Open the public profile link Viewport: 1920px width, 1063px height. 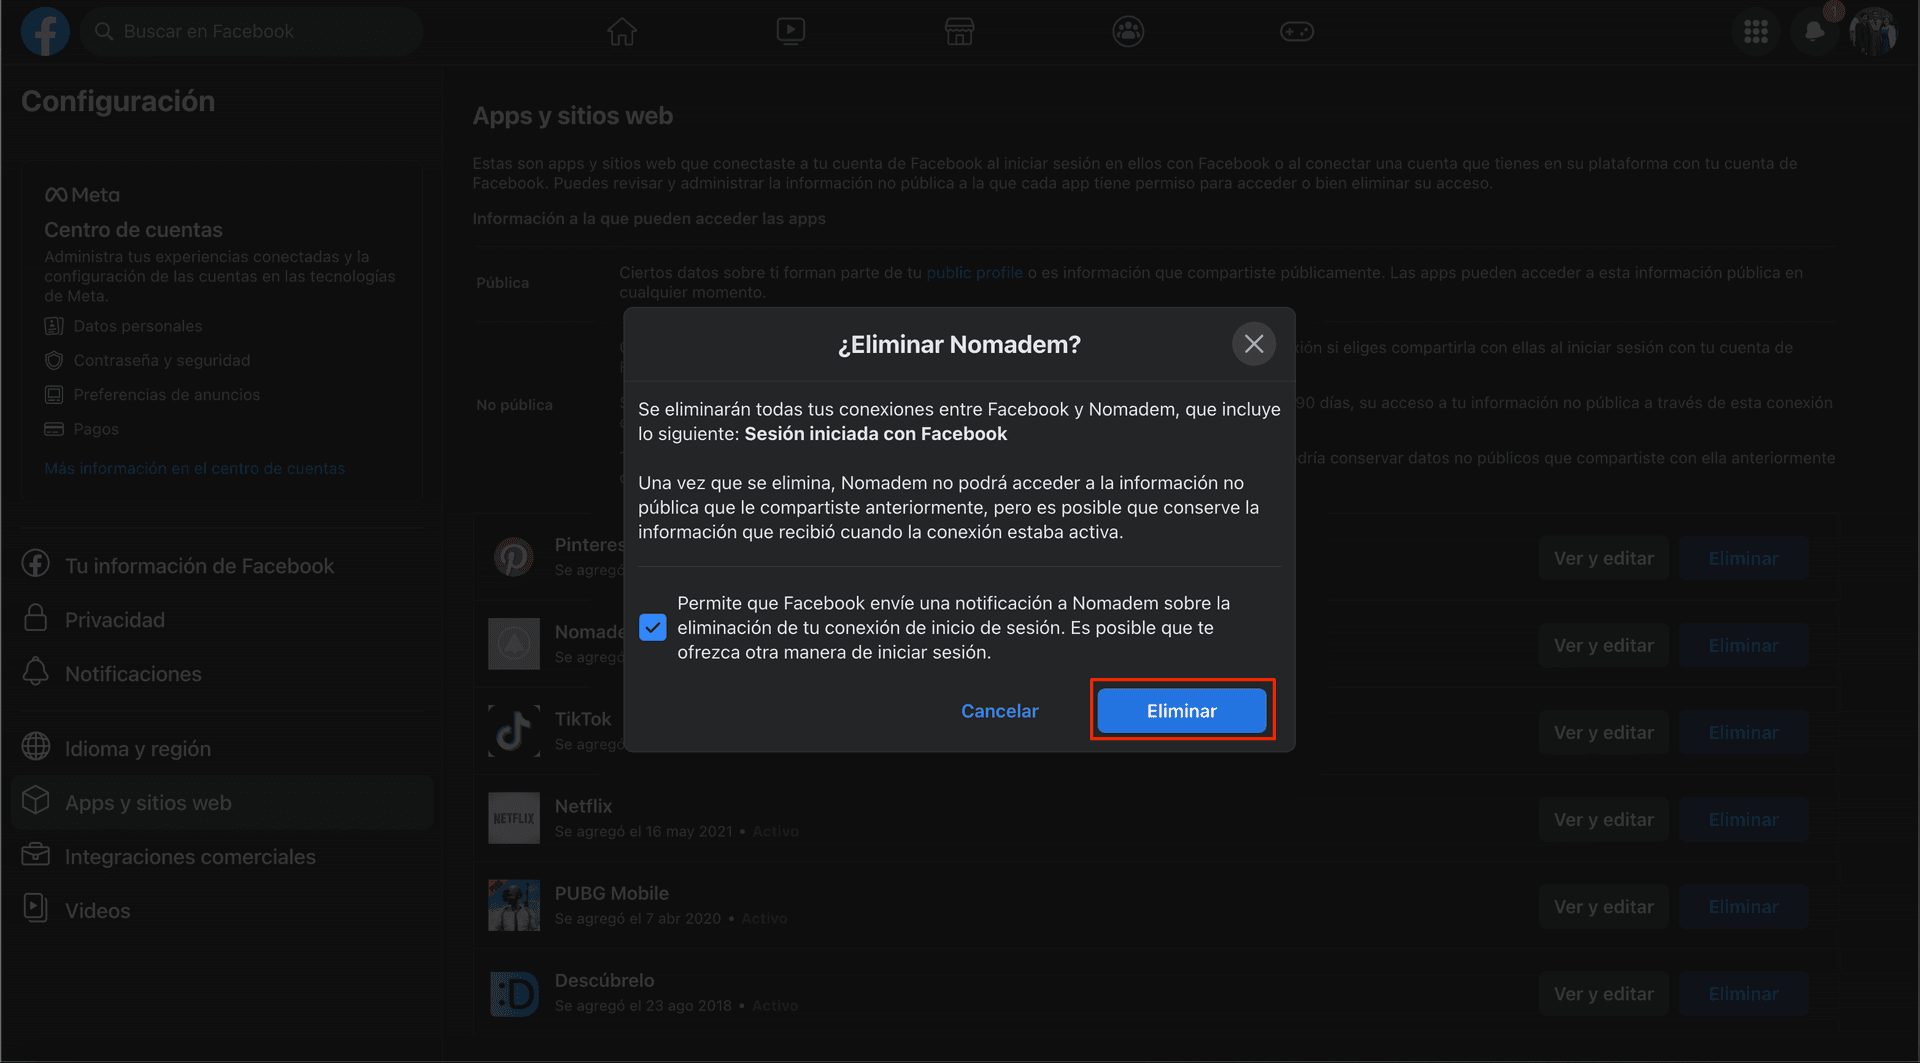[974, 272]
